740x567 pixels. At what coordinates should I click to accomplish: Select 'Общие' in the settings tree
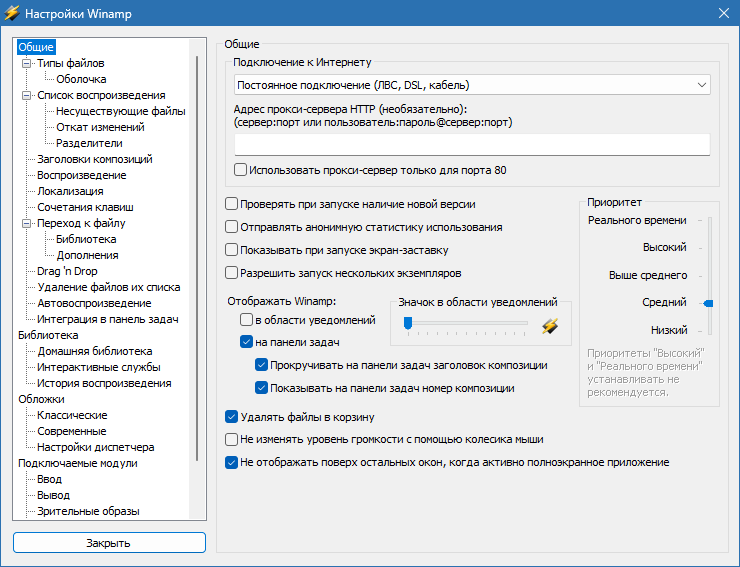tap(36, 47)
